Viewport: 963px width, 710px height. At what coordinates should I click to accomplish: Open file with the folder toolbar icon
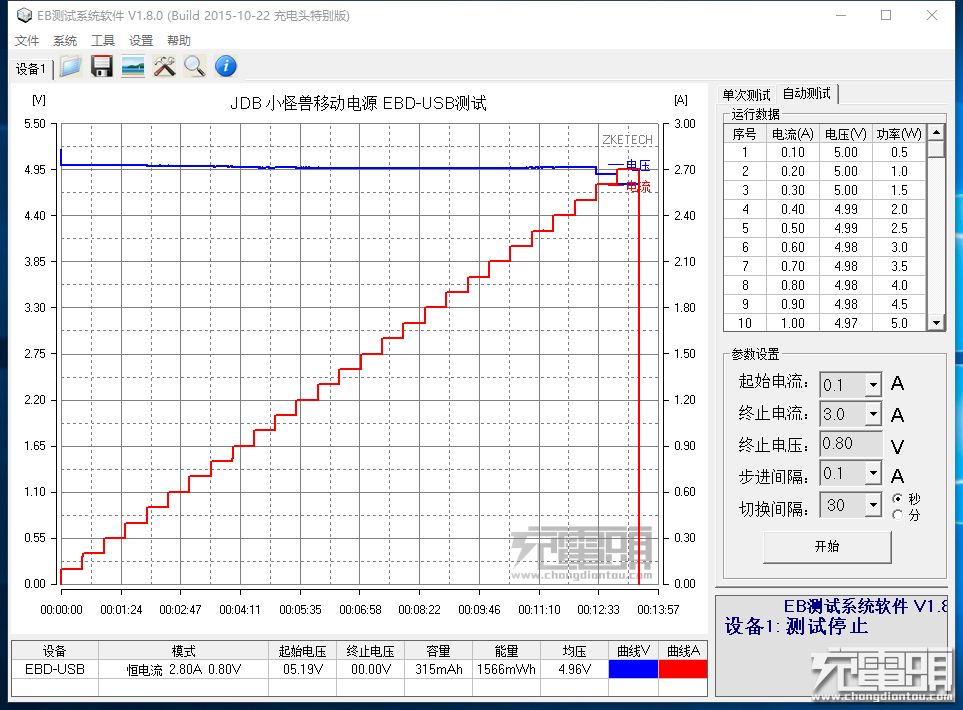[70, 66]
